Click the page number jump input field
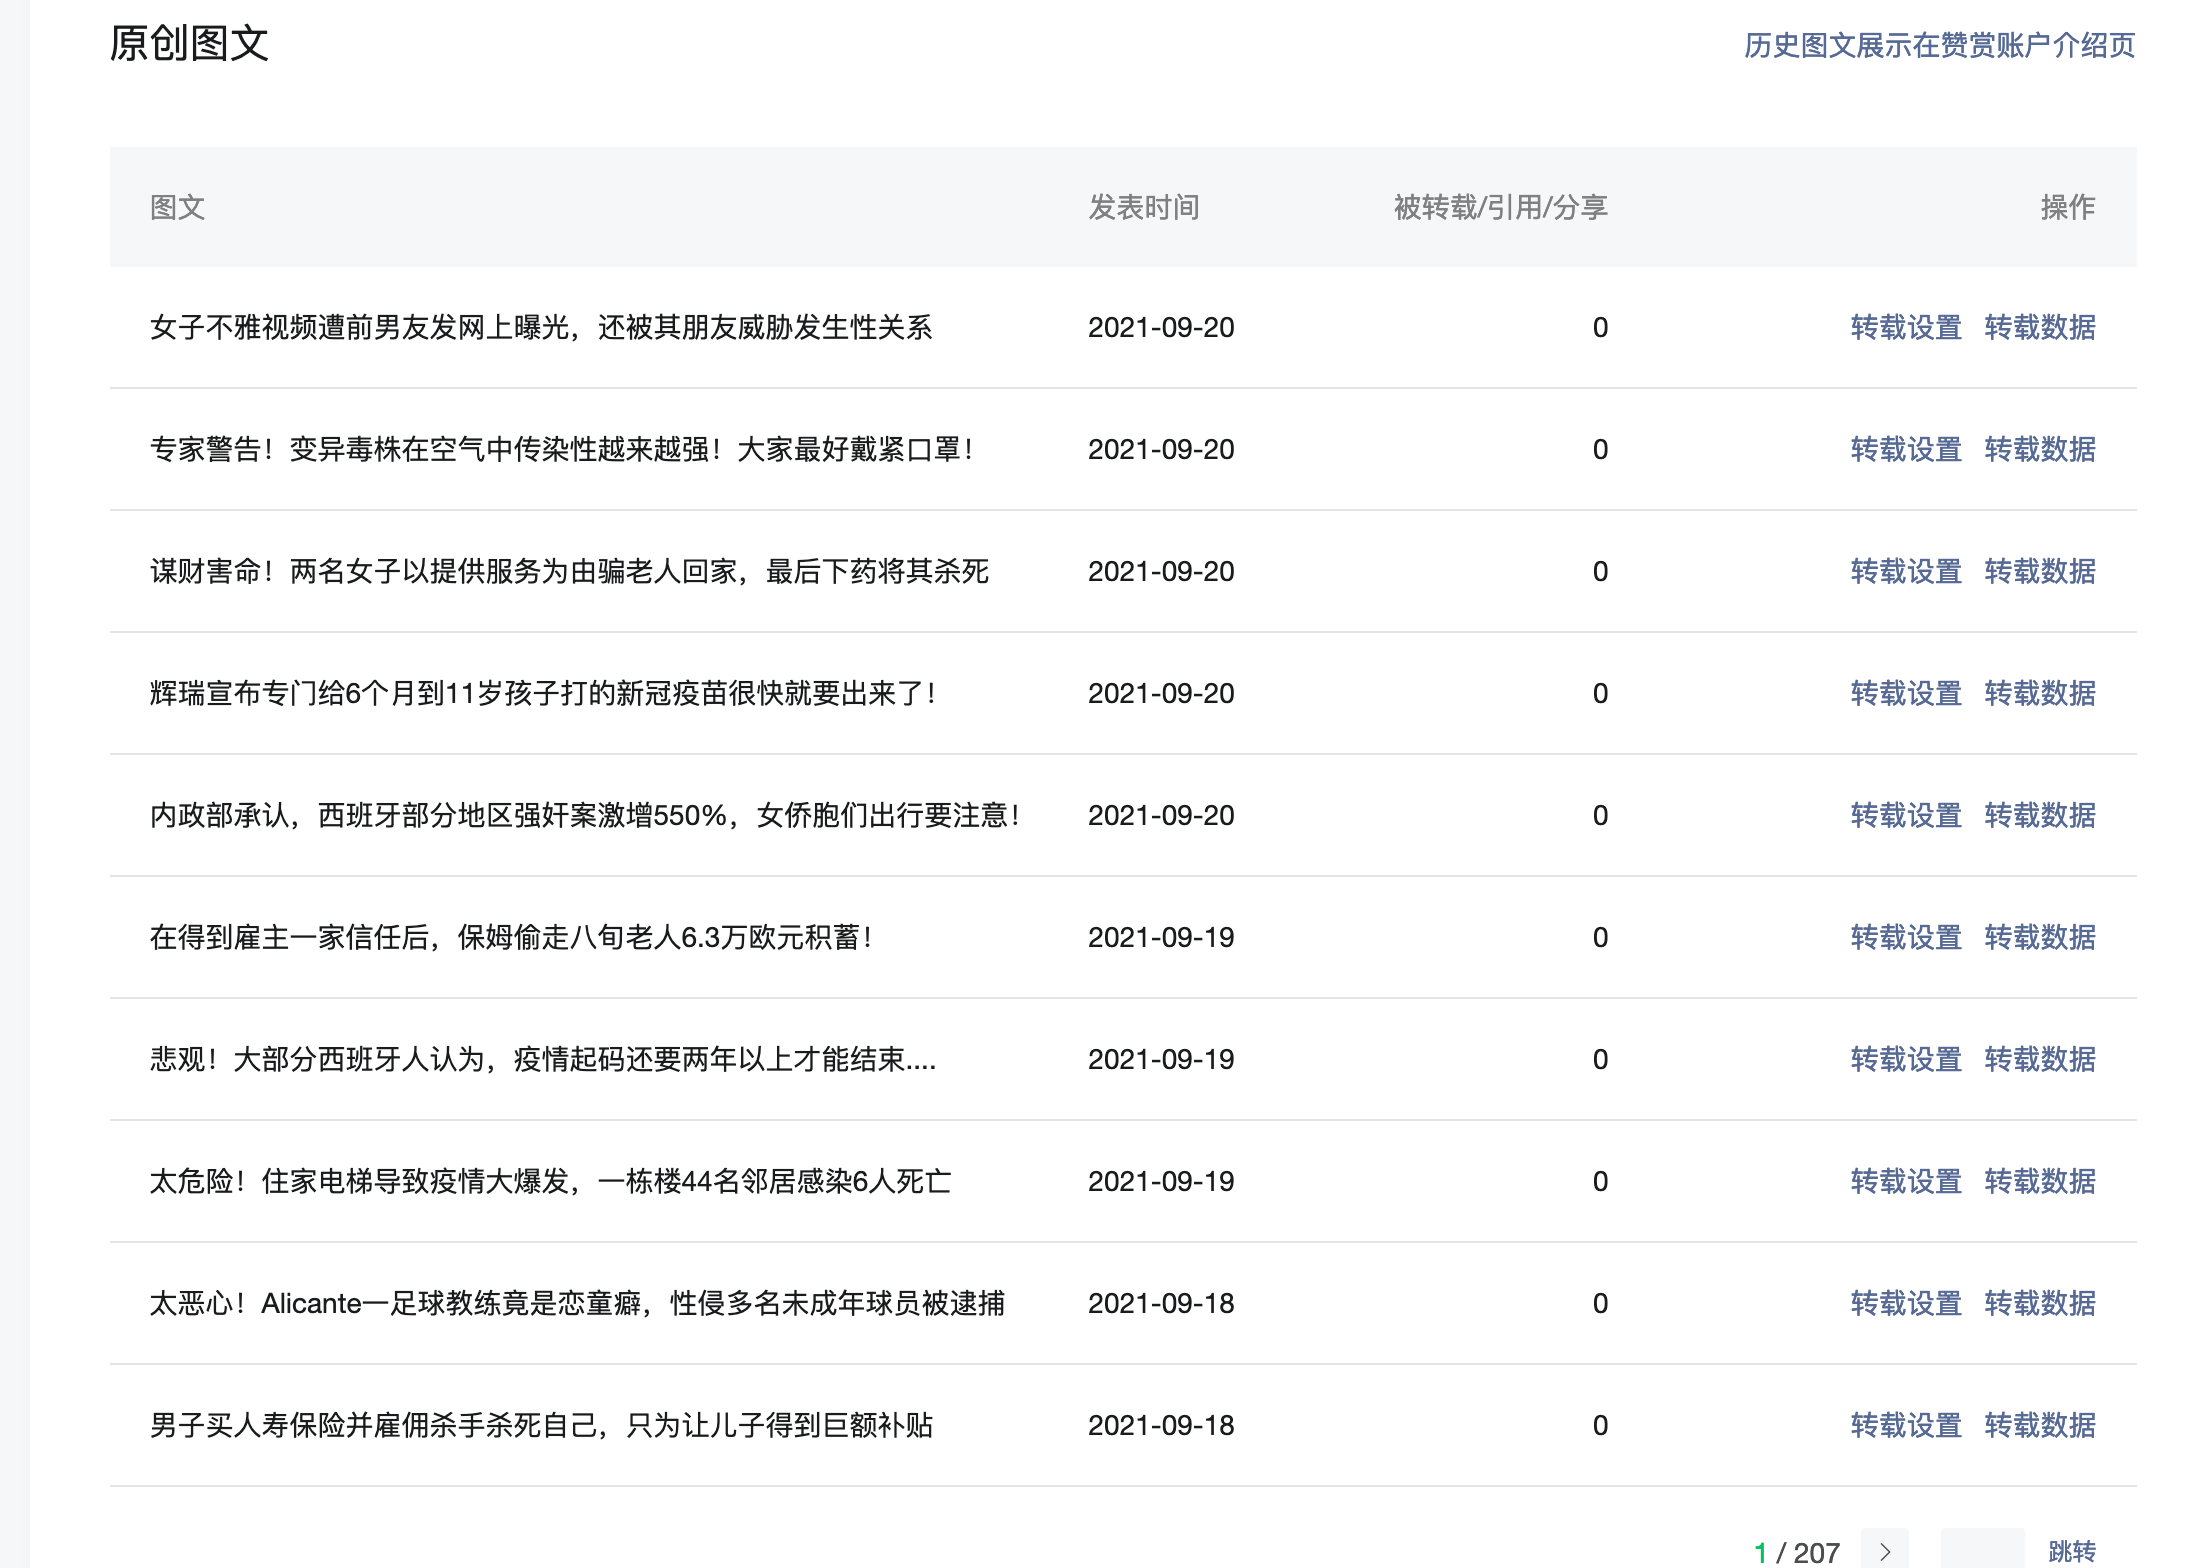Viewport: 2194px width, 1568px height. tap(1982, 1550)
